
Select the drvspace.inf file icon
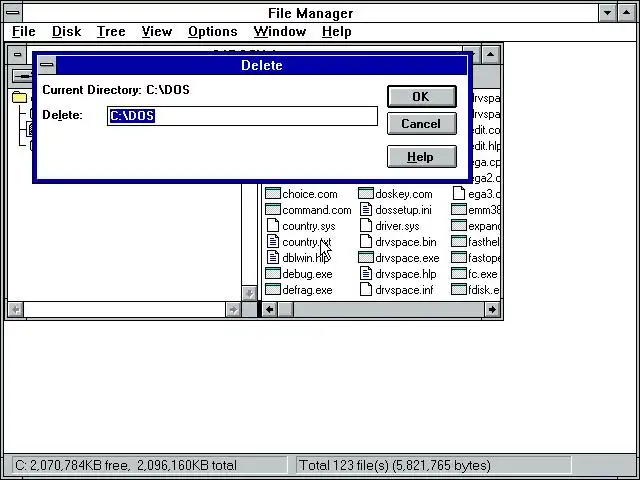[366, 289]
